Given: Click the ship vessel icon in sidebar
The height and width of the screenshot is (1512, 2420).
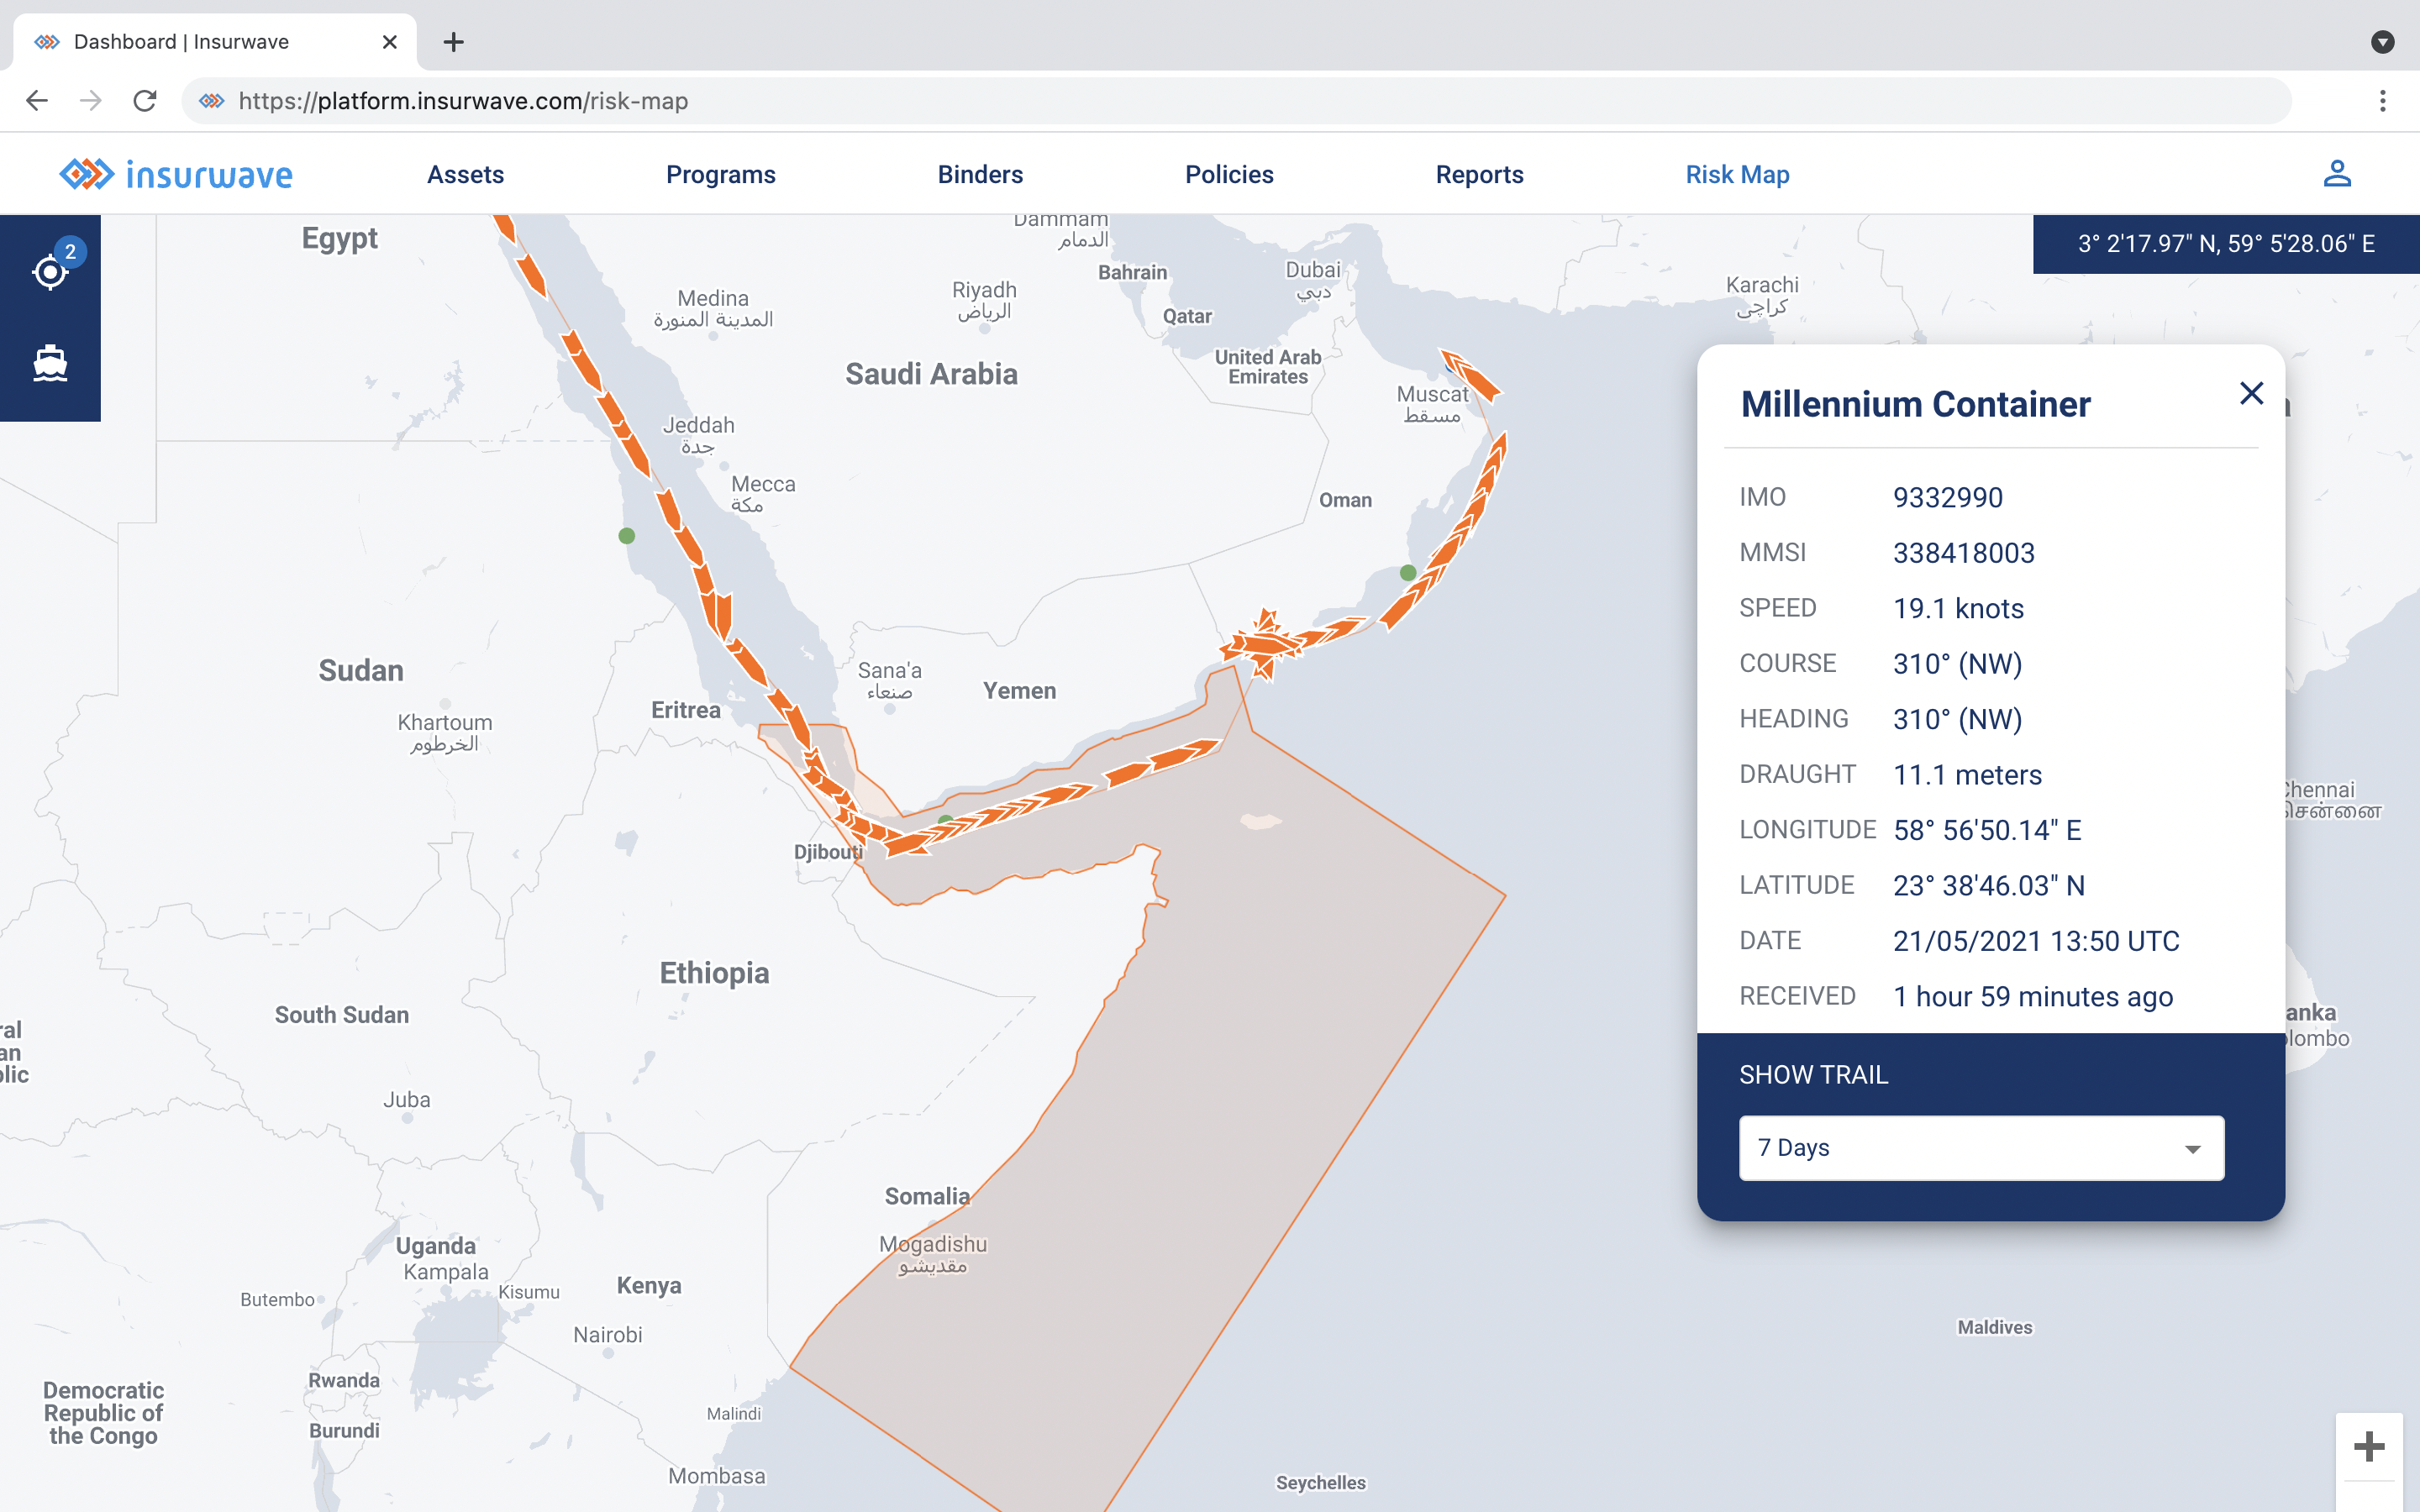Looking at the screenshot, I should 50,364.
